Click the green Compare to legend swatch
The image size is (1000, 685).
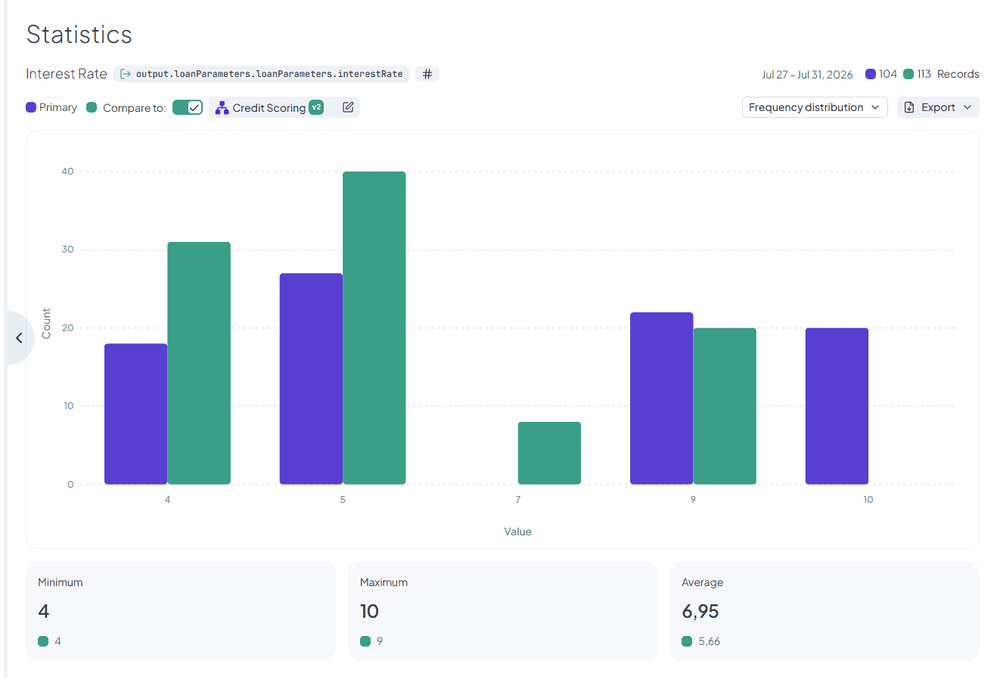(x=92, y=107)
